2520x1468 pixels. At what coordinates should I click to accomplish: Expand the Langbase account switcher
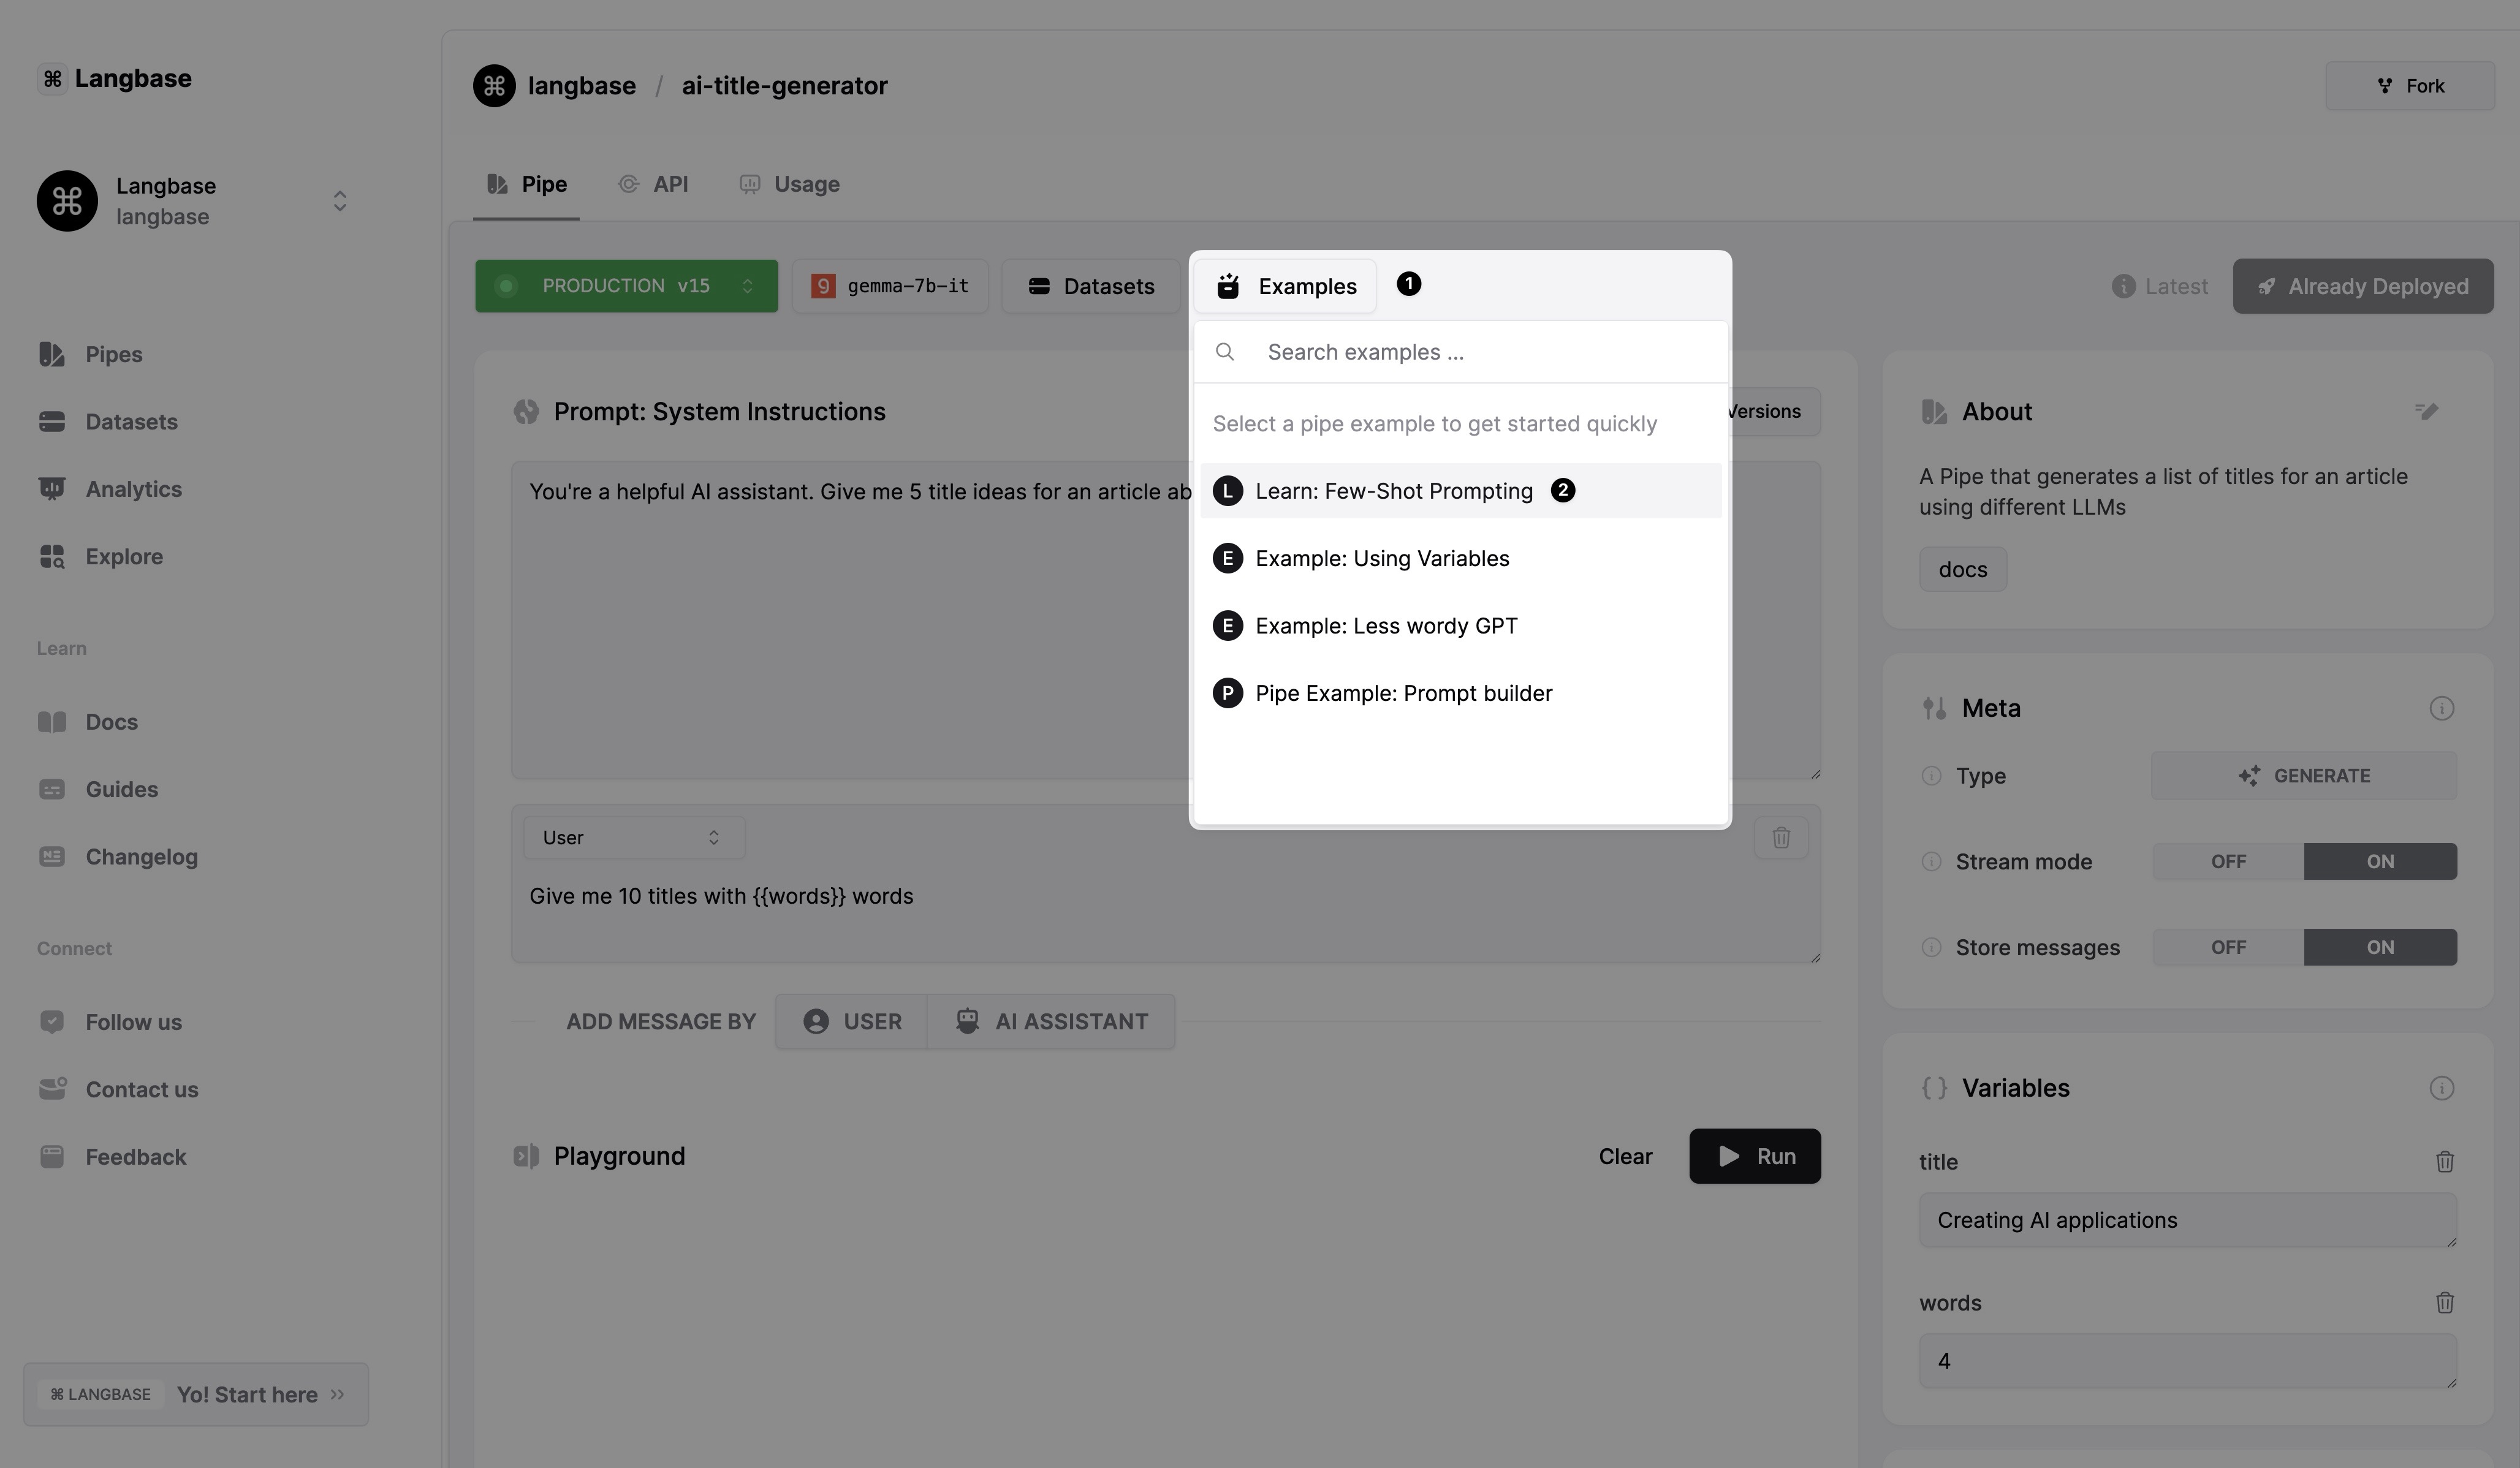click(339, 201)
